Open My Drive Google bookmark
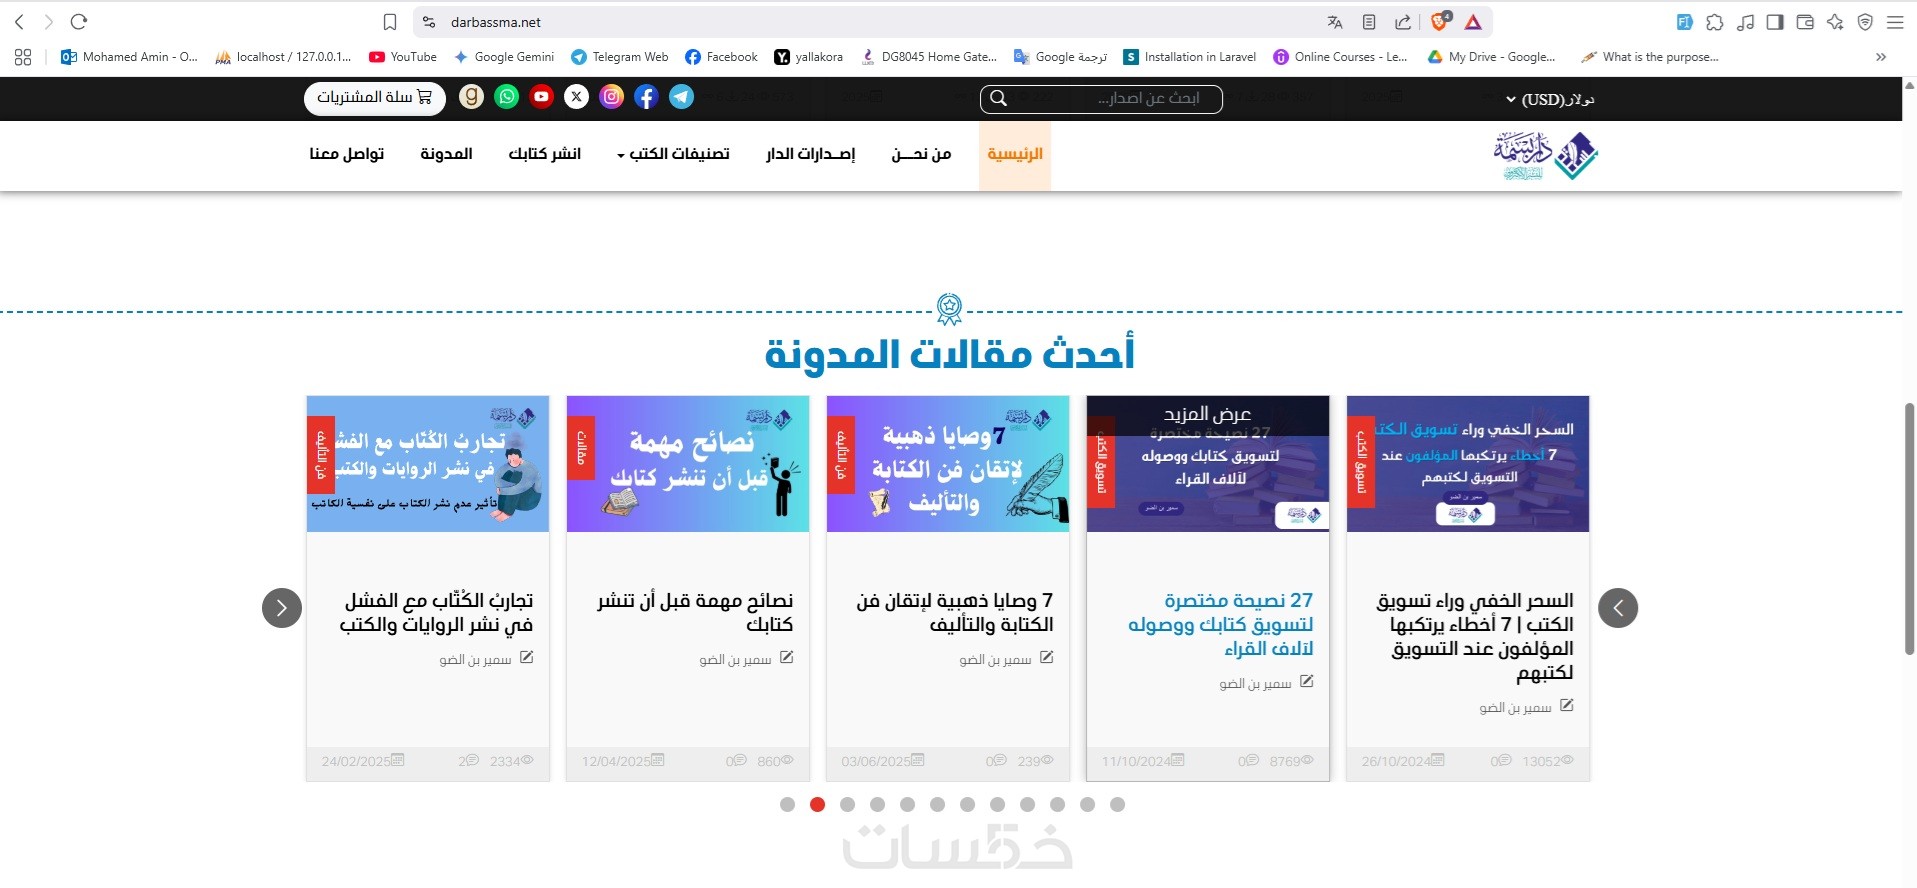 [1491, 57]
